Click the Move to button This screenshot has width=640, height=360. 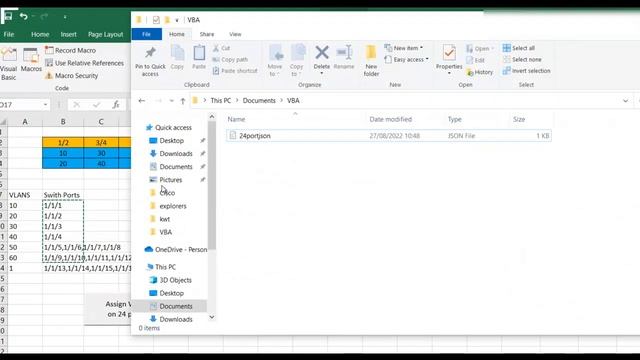(x=275, y=60)
